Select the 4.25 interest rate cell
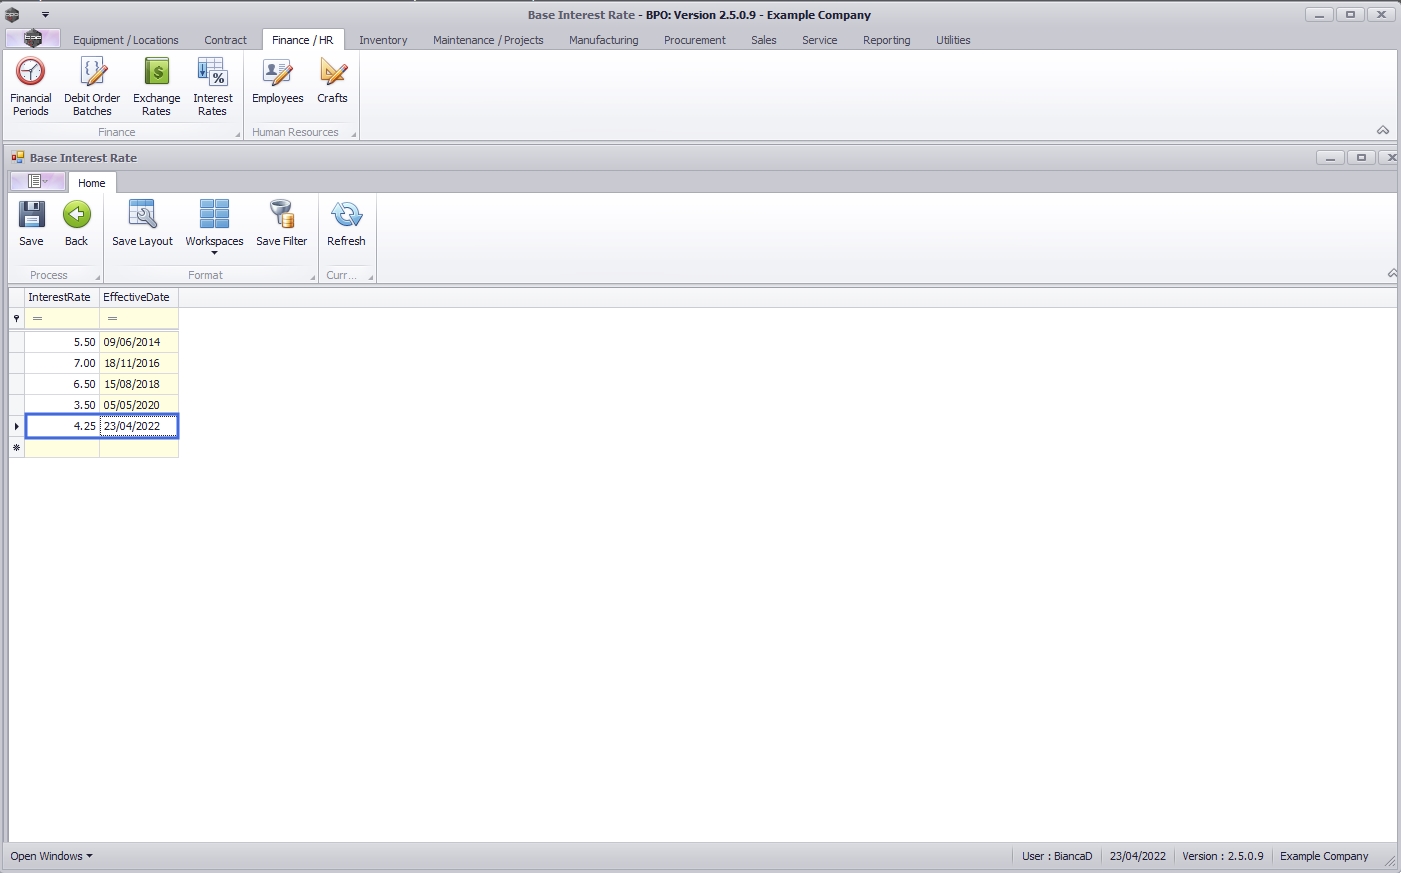Viewport: 1401px width, 873px height. (62, 426)
